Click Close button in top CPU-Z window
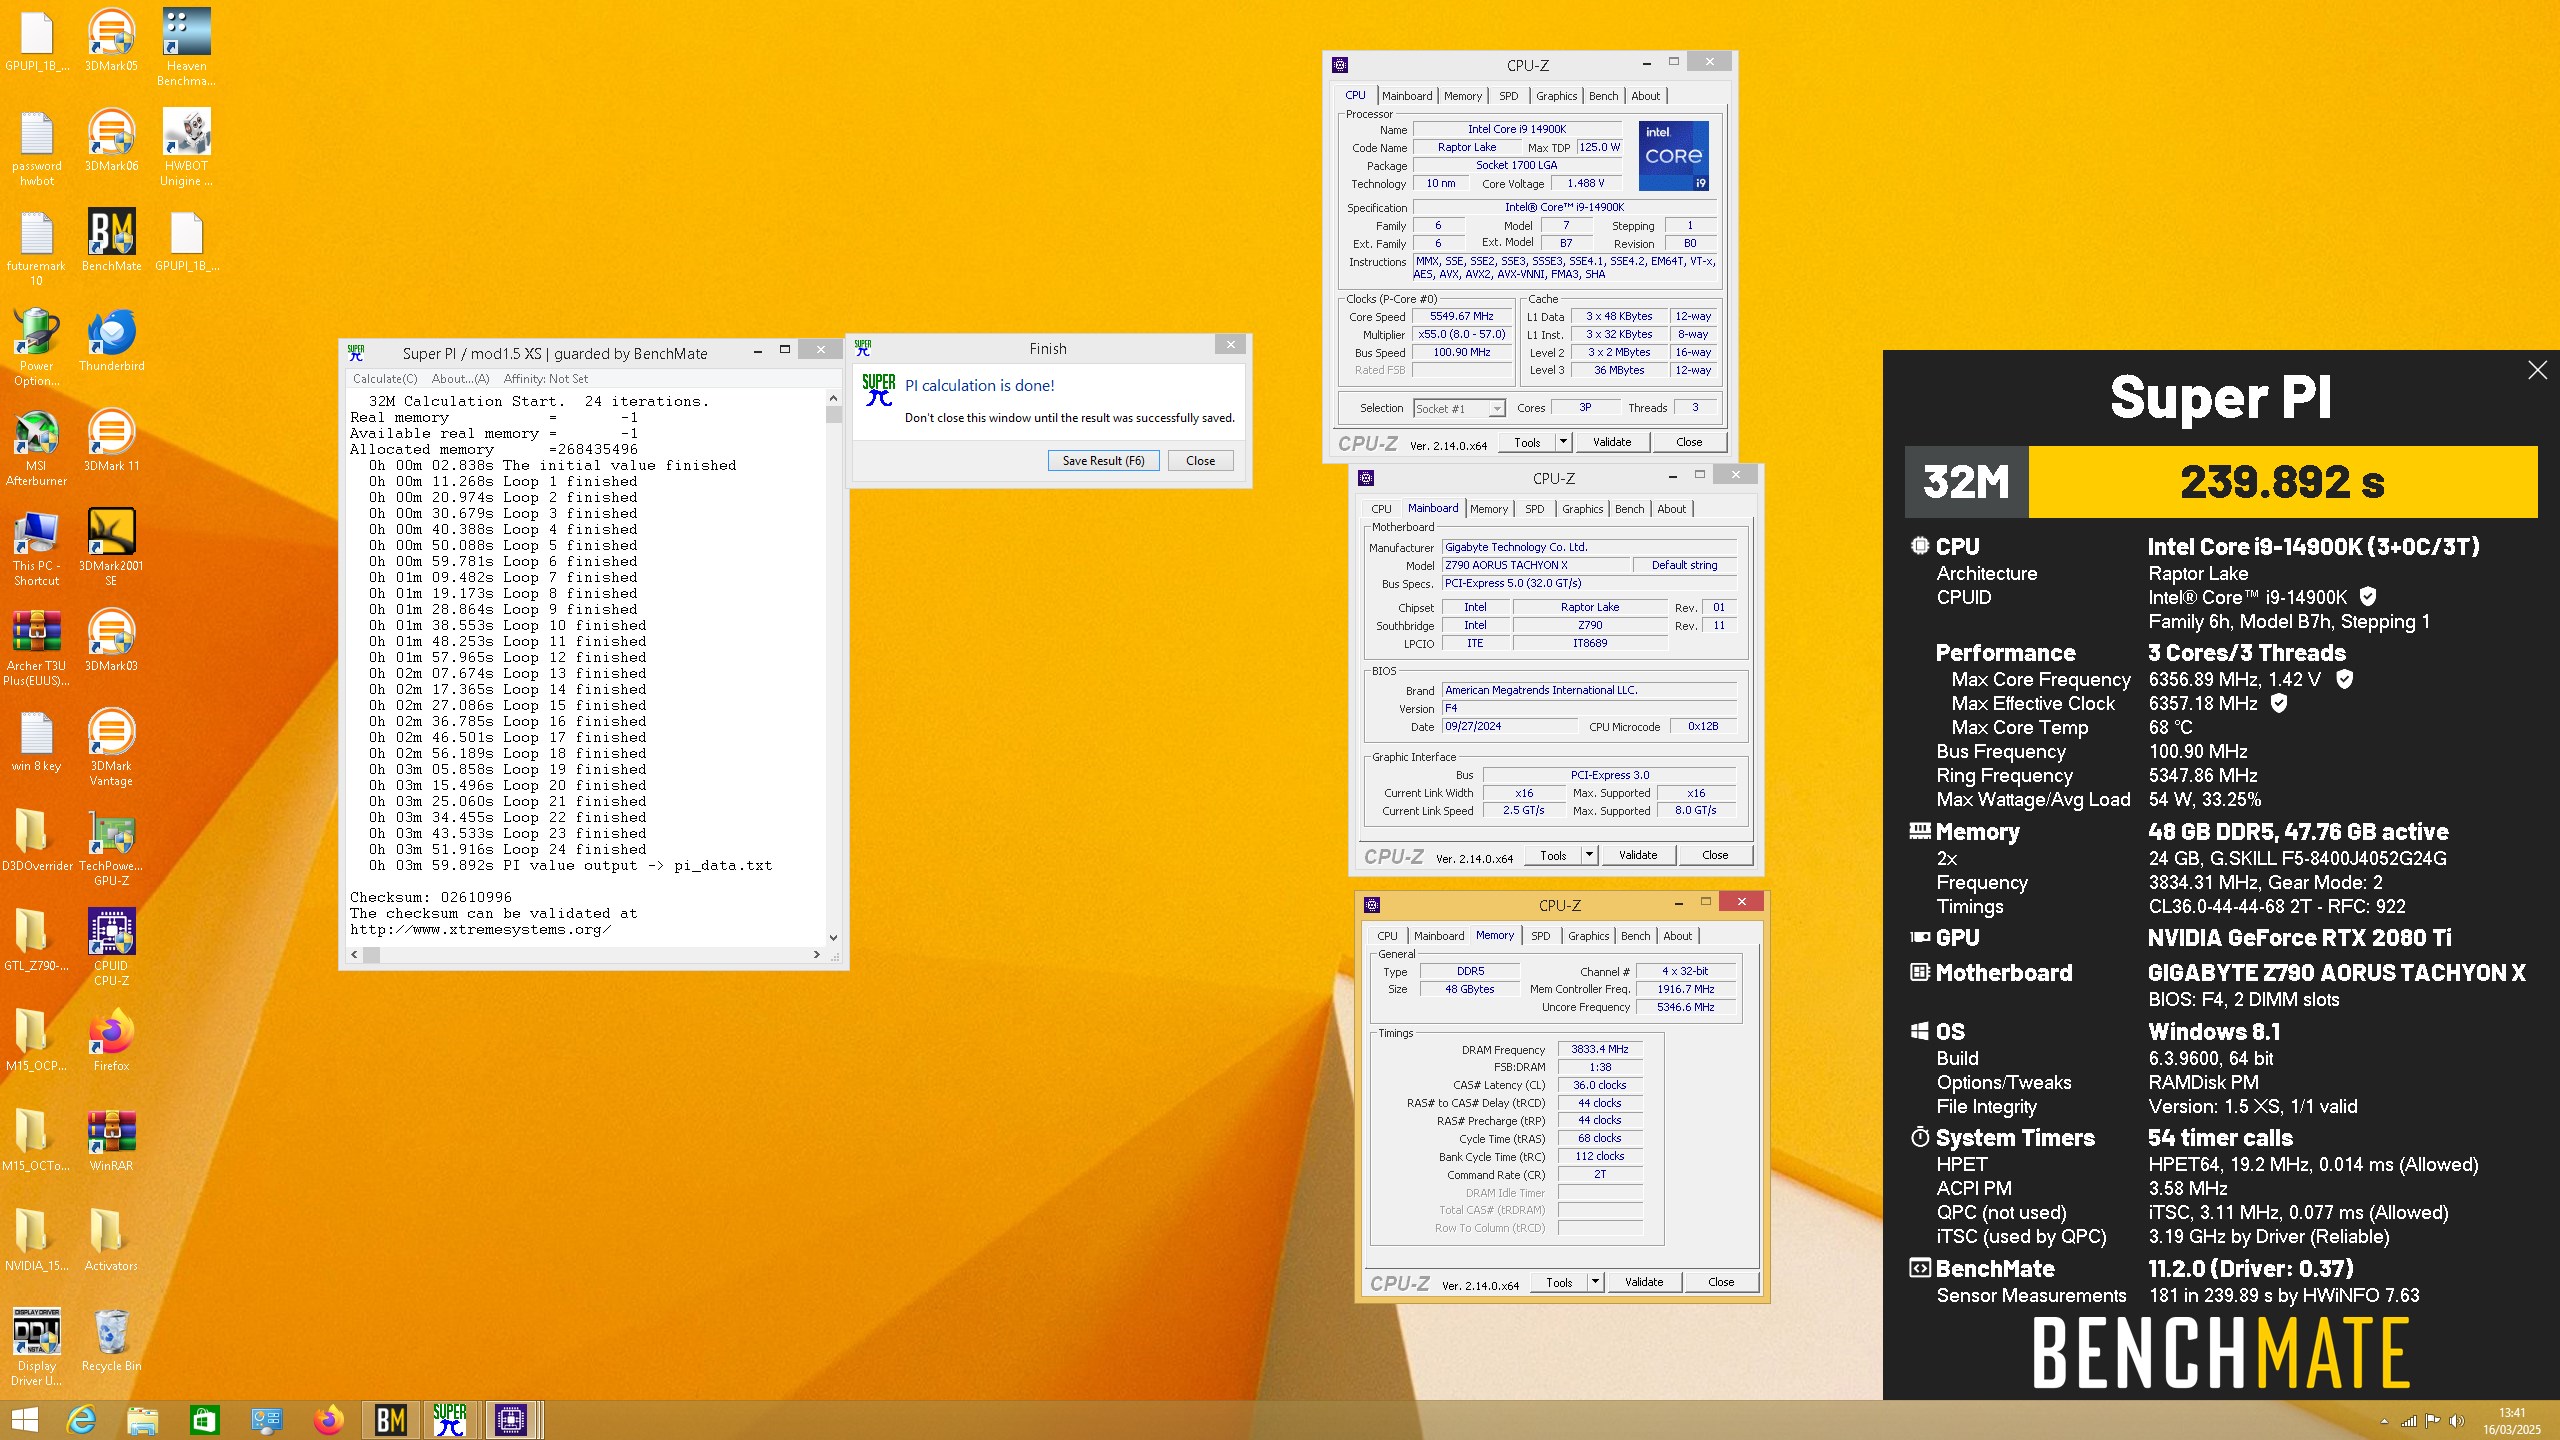This screenshot has width=2560, height=1440. pyautogui.click(x=1688, y=442)
